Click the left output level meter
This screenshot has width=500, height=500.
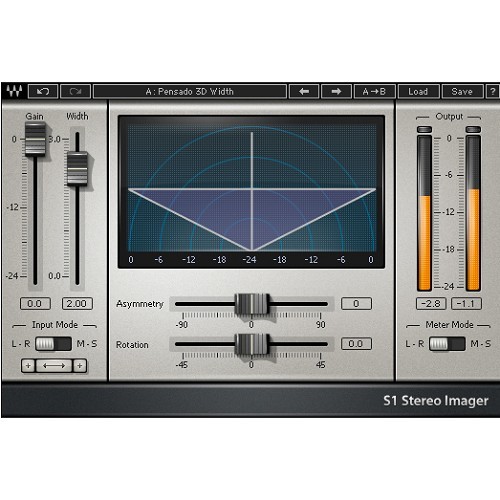425,213
